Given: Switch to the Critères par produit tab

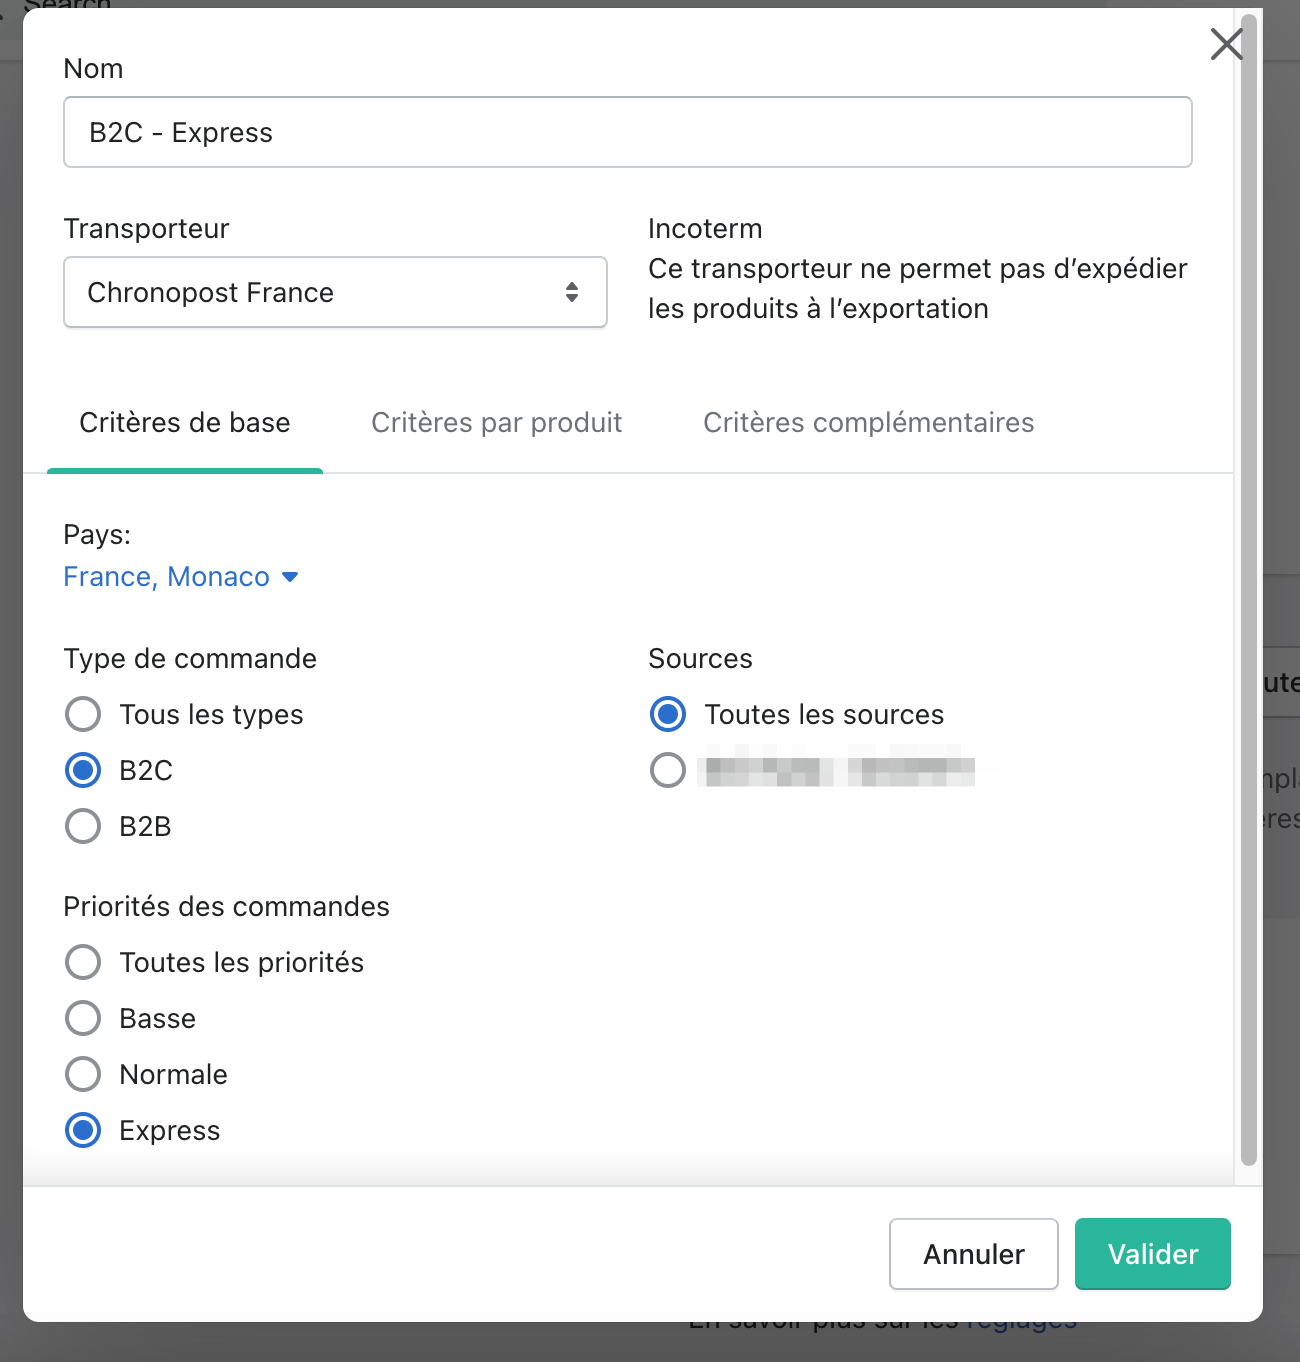Looking at the screenshot, I should point(496,422).
